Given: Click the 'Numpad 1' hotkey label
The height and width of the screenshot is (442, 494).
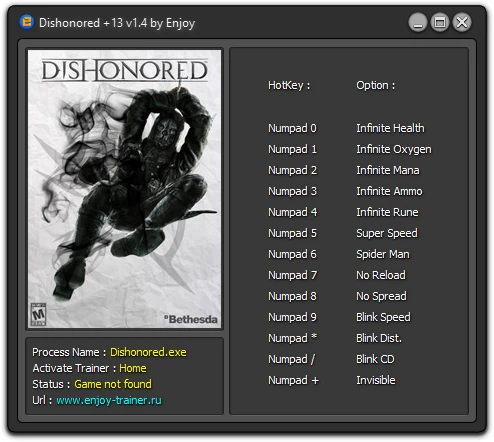Looking at the screenshot, I should (x=292, y=149).
